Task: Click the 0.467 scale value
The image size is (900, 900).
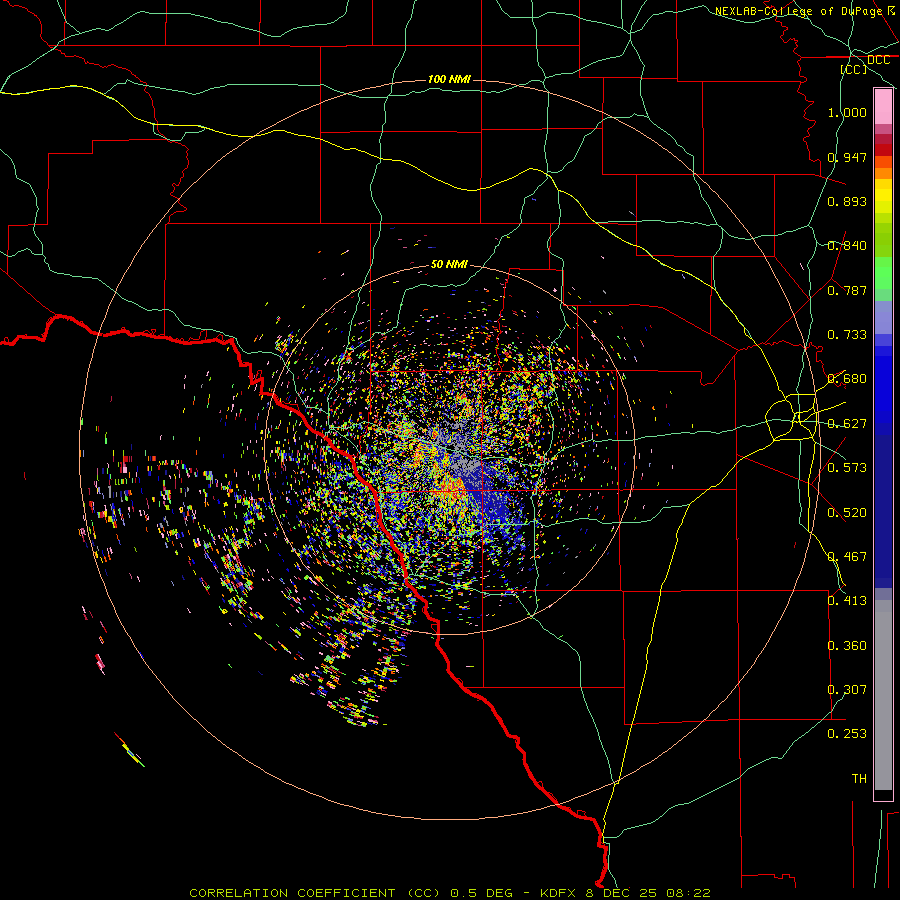Action: coord(847,557)
